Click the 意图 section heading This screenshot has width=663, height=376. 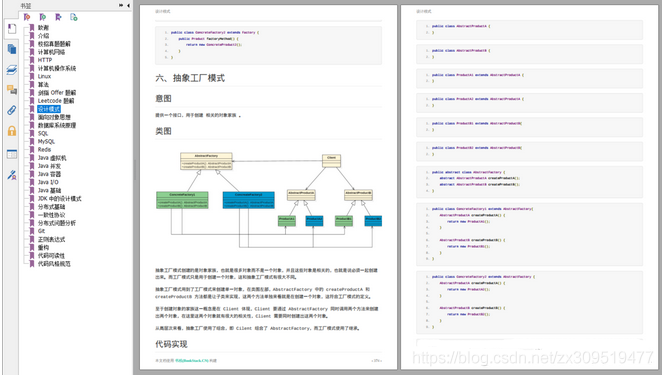coord(163,99)
